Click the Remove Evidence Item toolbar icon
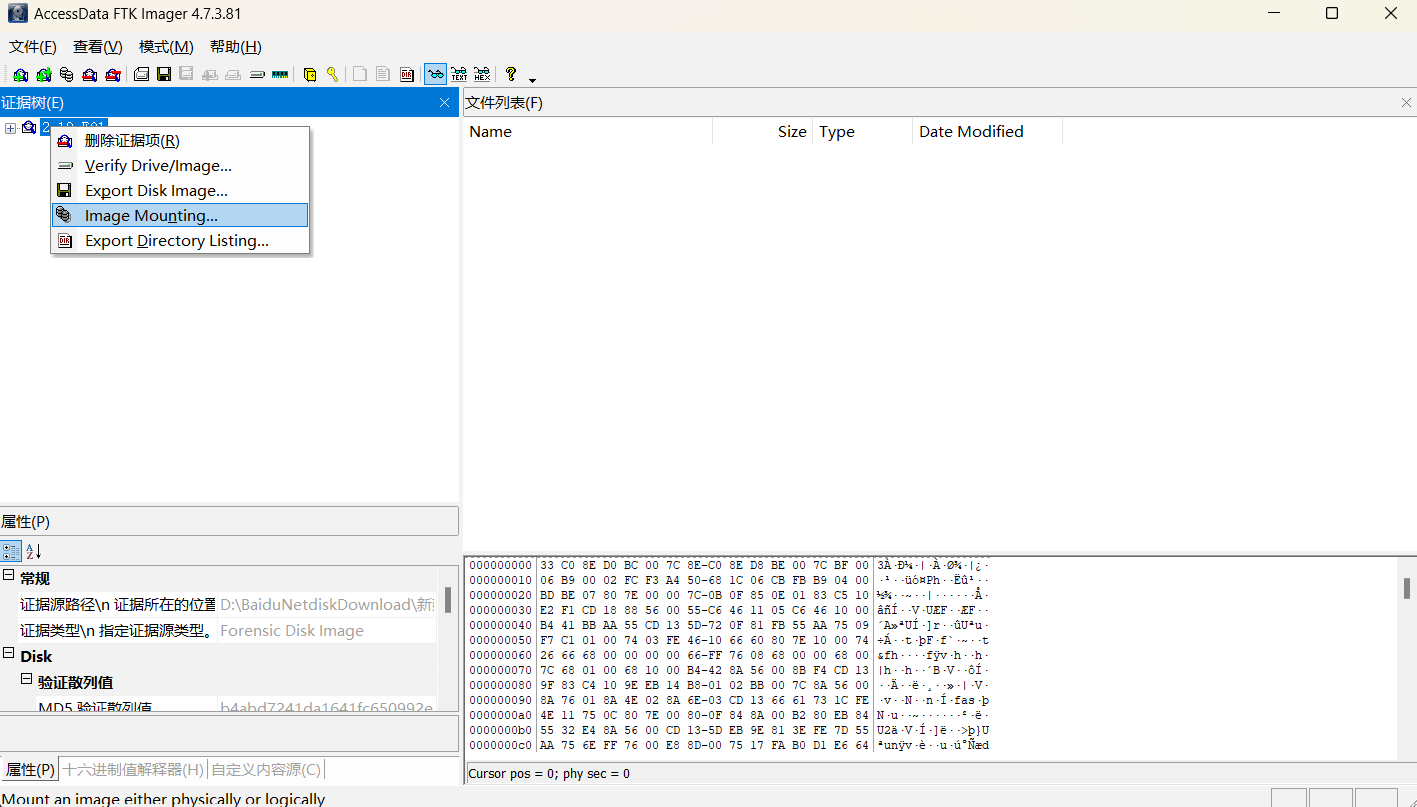Screen dimensions: 1417x807 tap(89, 74)
